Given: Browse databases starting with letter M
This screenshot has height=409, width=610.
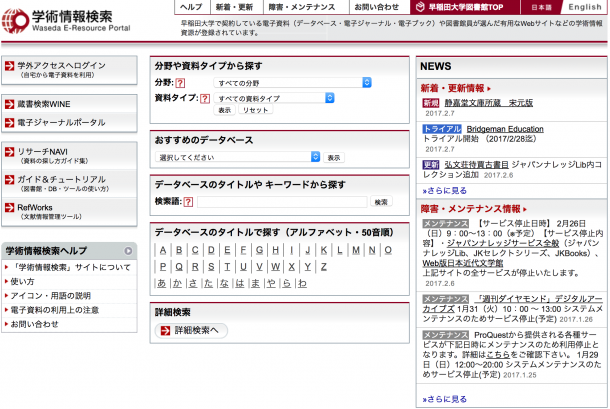Looking at the screenshot, I should coord(356,250).
